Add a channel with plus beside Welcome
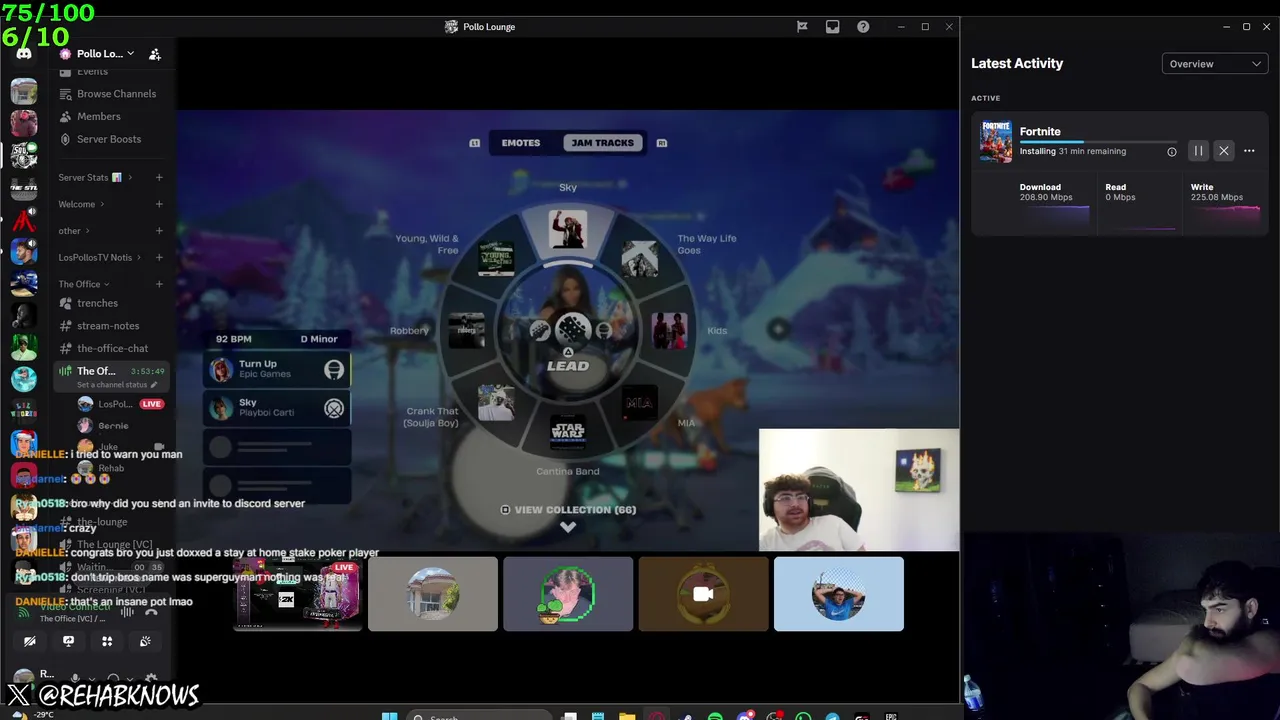1280x720 pixels. point(158,204)
